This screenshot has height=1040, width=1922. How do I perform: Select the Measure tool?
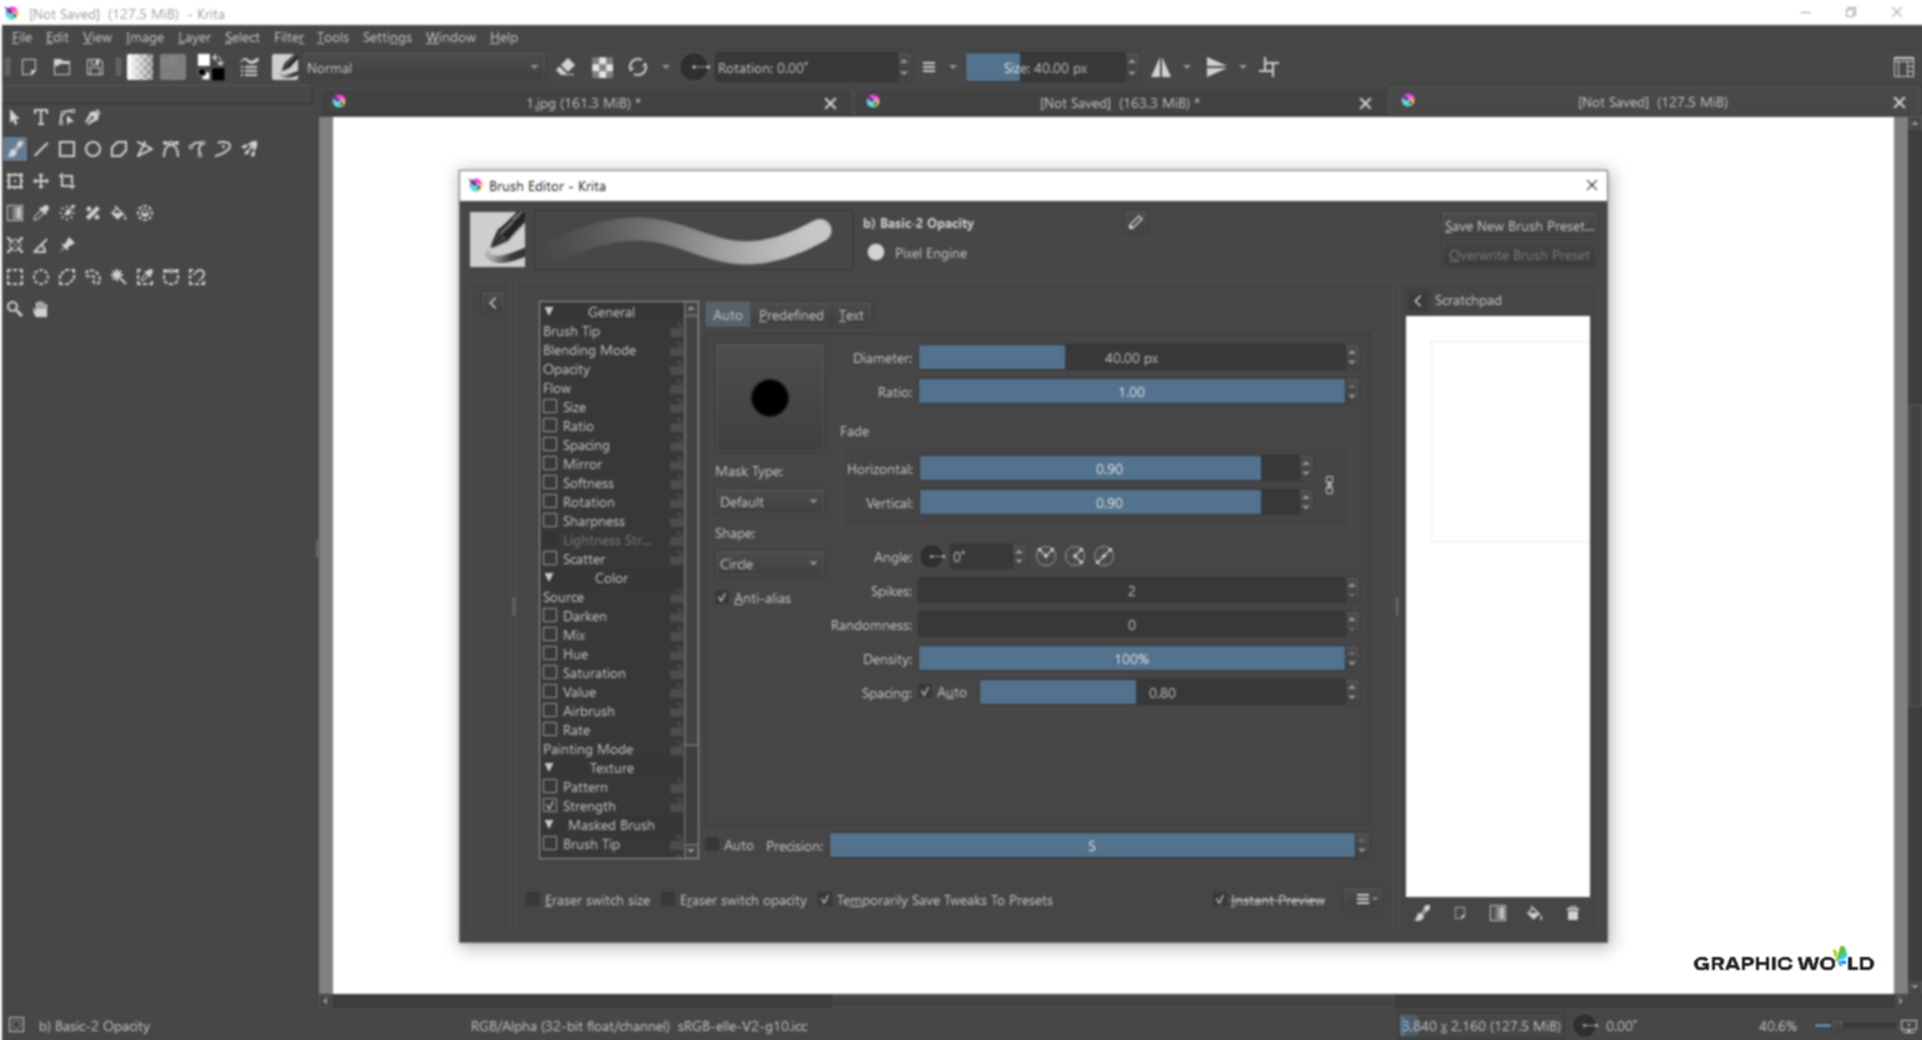41,246
